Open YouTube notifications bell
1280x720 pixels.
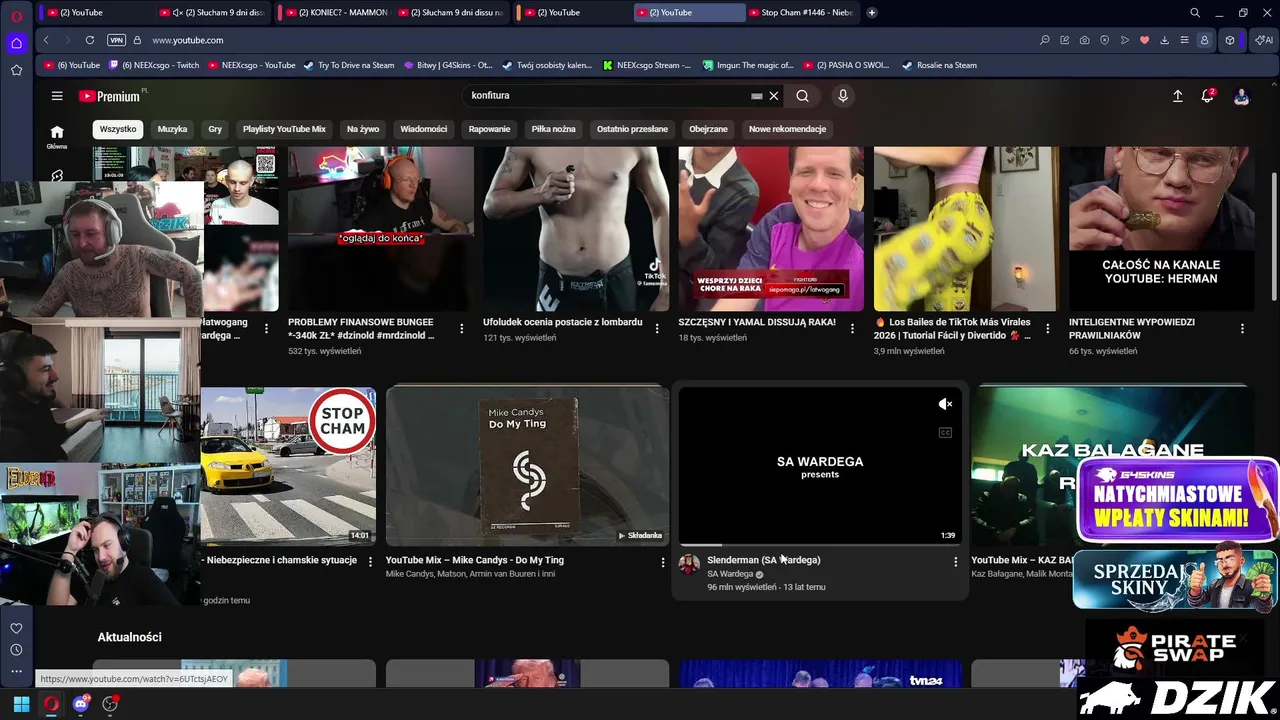pos(1207,96)
